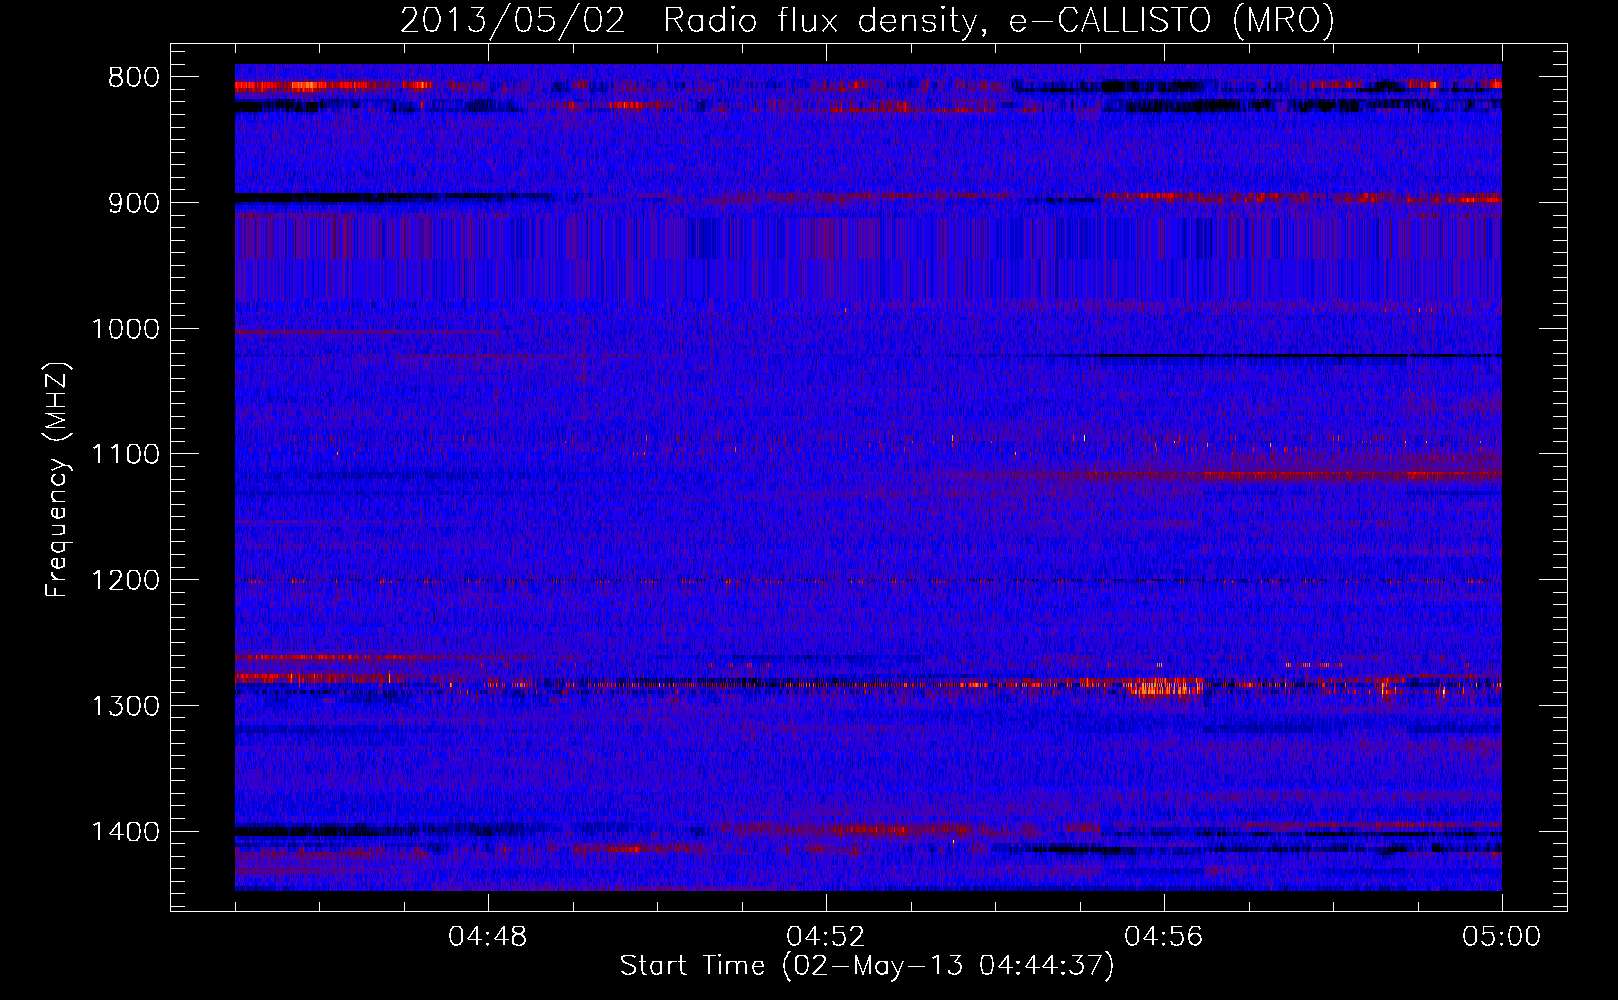Click the 04:52 time tick label
The image size is (1618, 1000).
[x=826, y=937]
